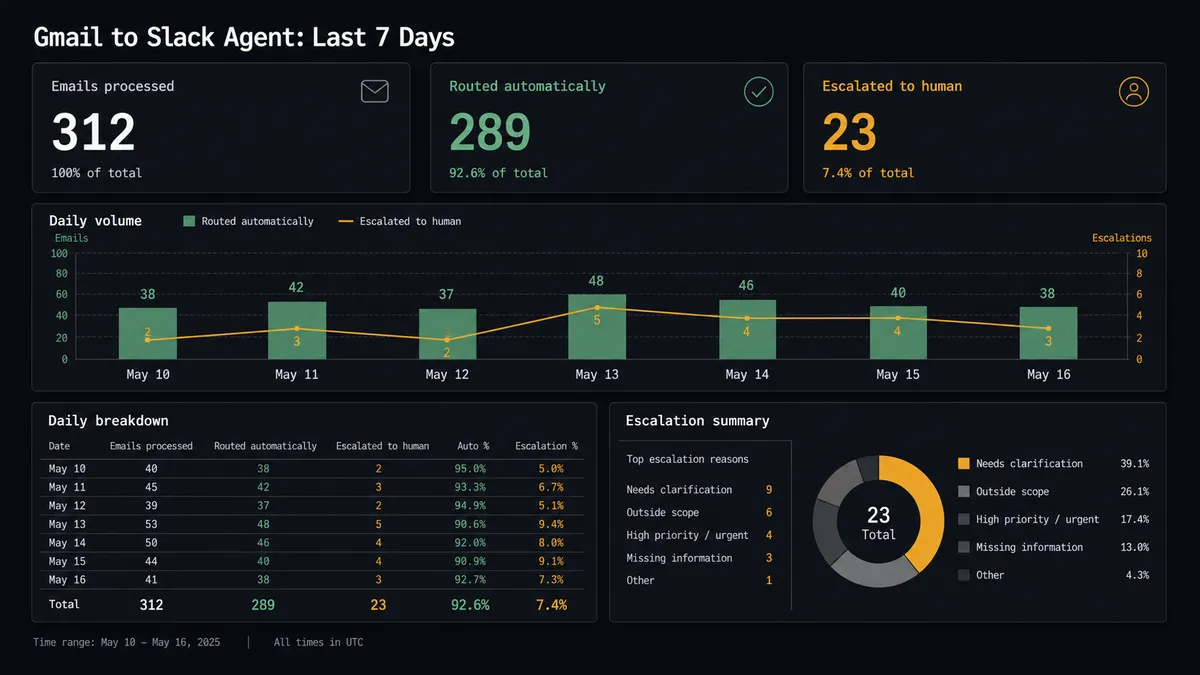Click the May 16 green bar

1048,333
